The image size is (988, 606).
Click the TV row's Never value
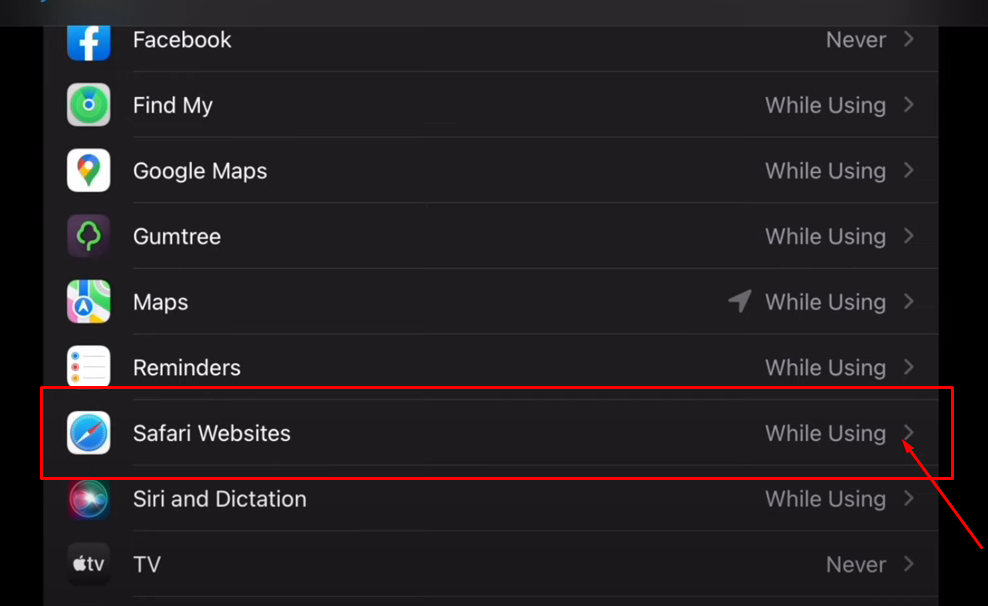856,564
